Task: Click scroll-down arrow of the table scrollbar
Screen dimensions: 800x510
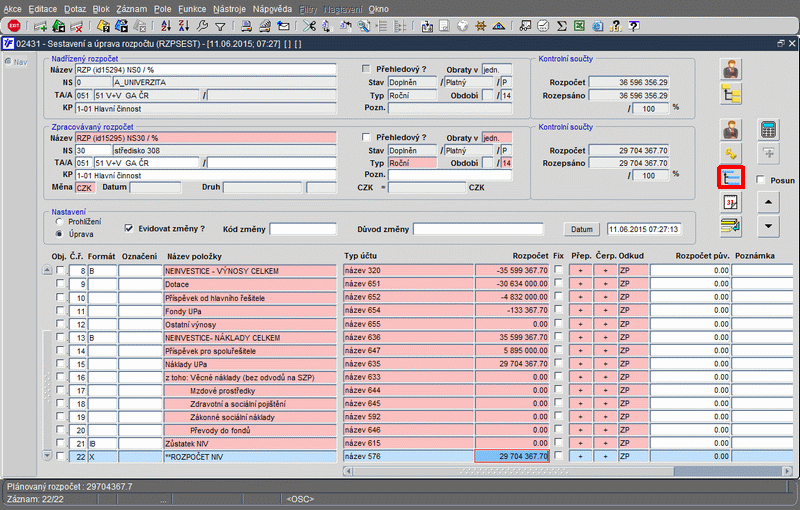Action: (x=47, y=456)
